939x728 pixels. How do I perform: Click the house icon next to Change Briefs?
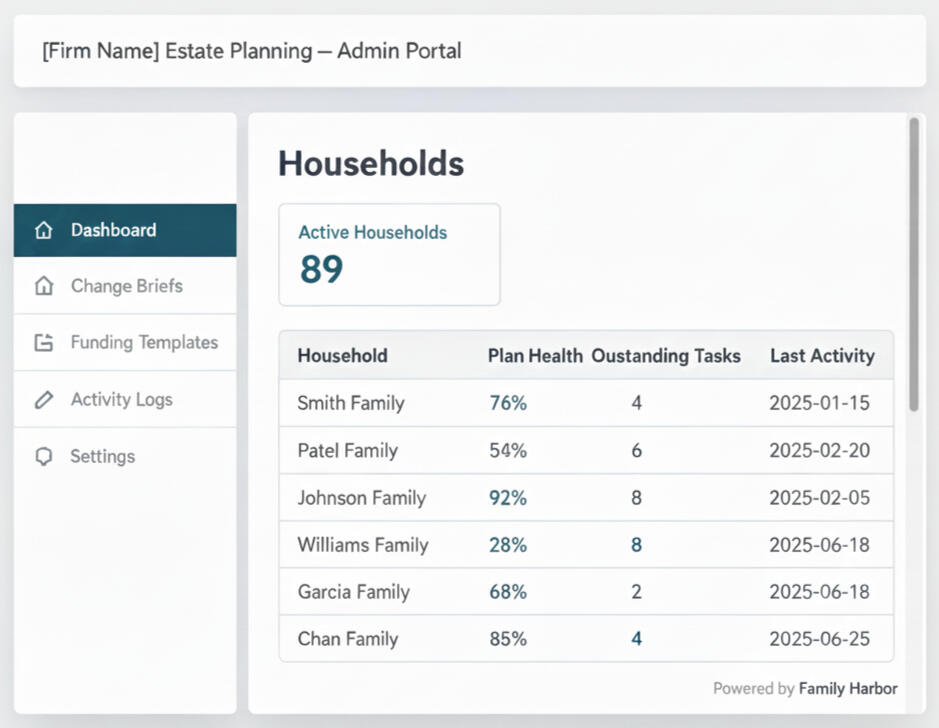coord(44,286)
